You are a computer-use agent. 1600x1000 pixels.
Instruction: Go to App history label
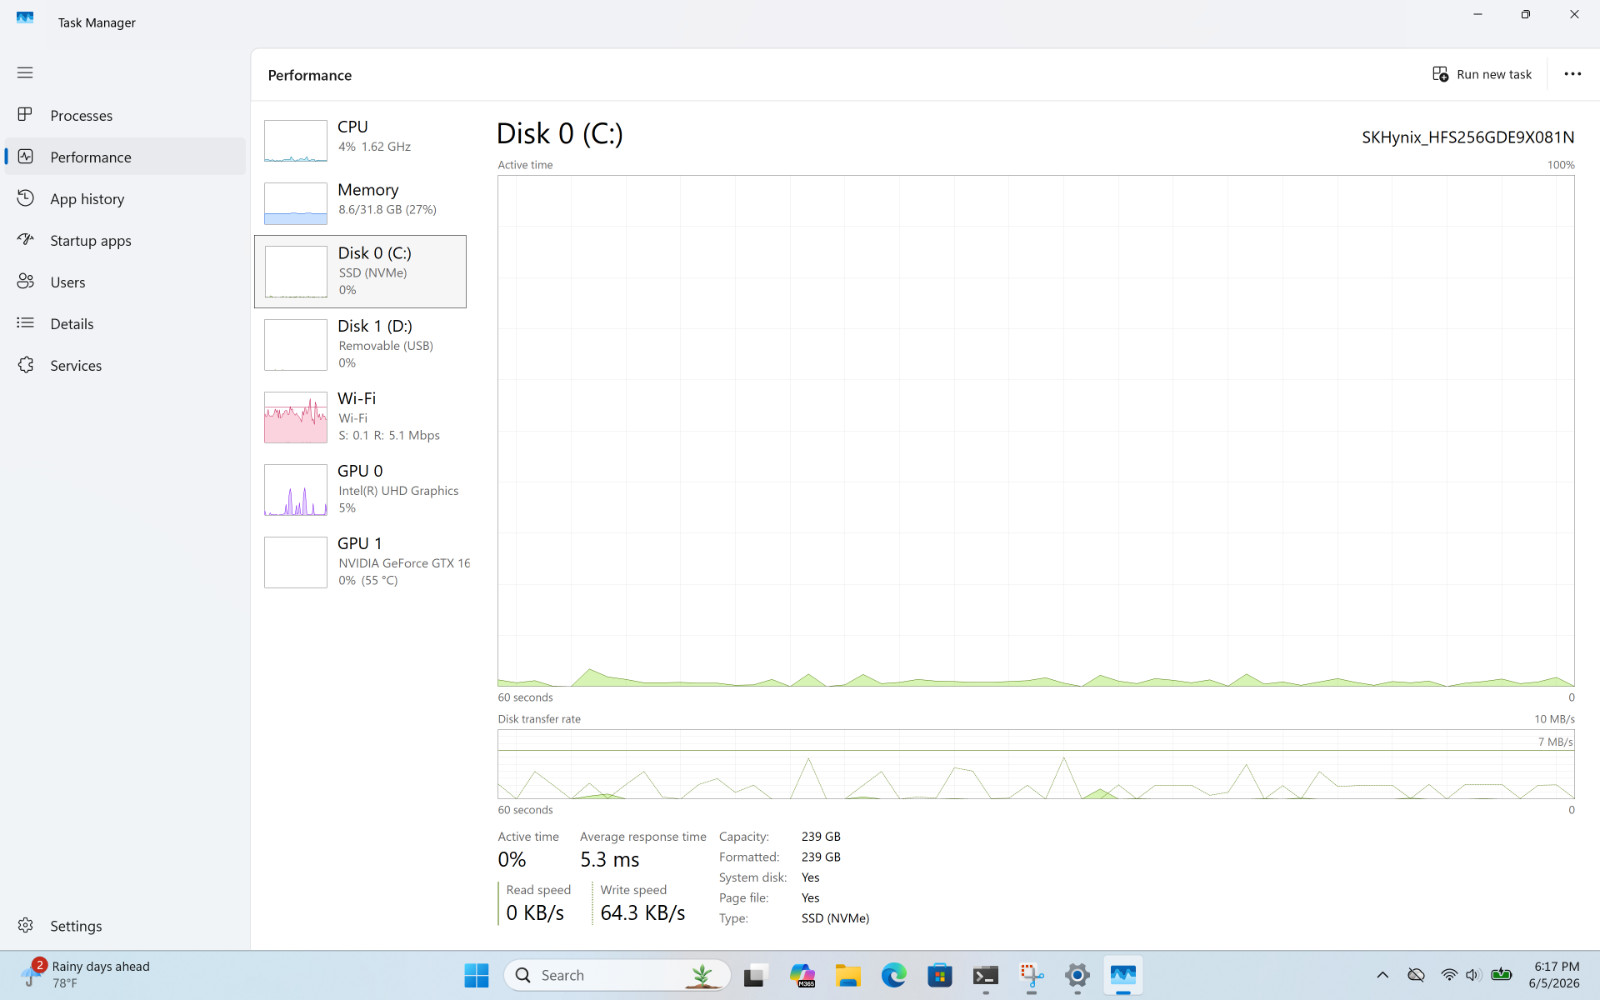[x=87, y=199]
